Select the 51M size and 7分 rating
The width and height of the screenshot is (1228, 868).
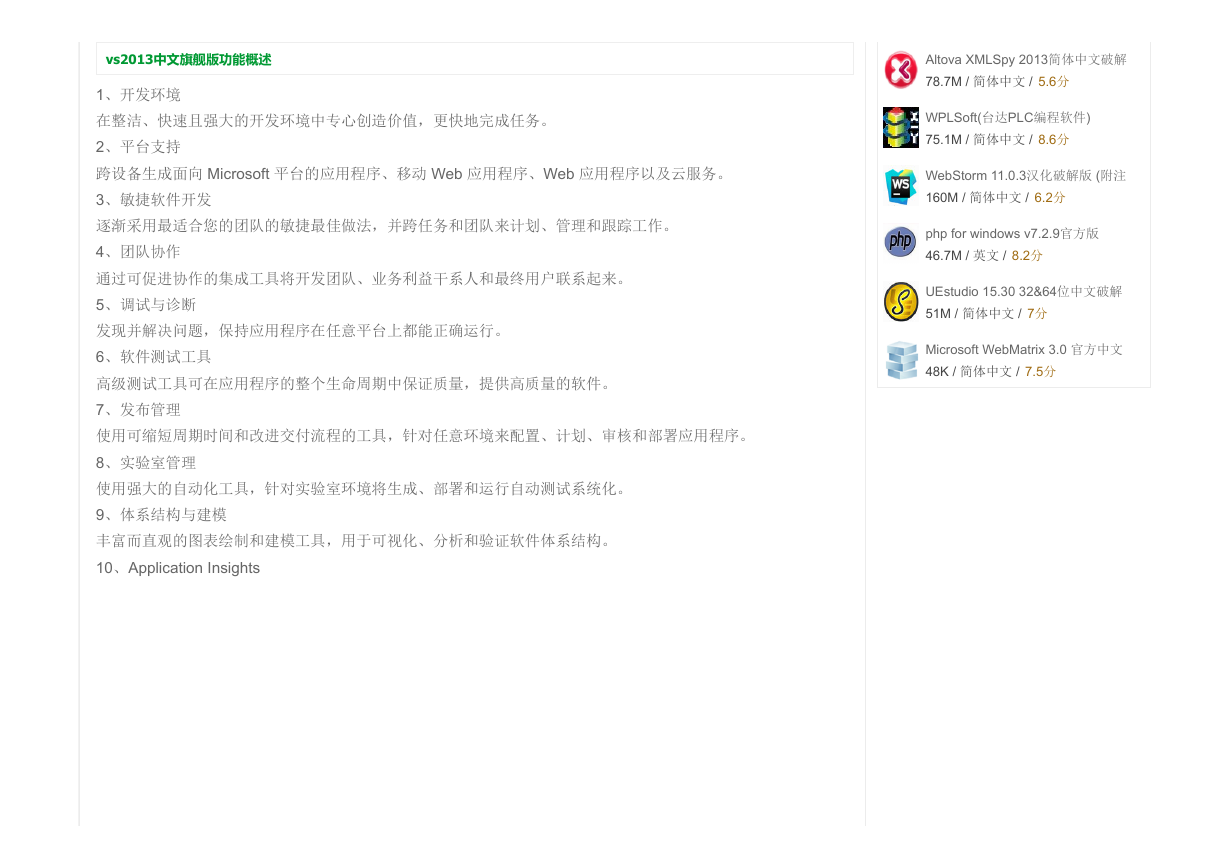click(x=987, y=314)
